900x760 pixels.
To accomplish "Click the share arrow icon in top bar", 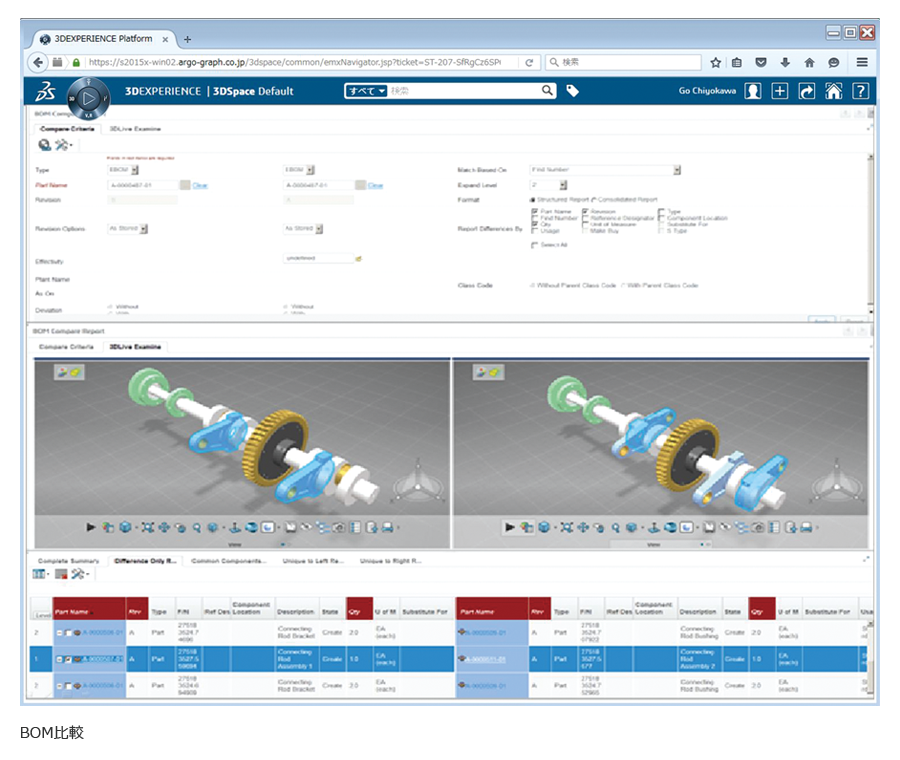I will 806,91.
